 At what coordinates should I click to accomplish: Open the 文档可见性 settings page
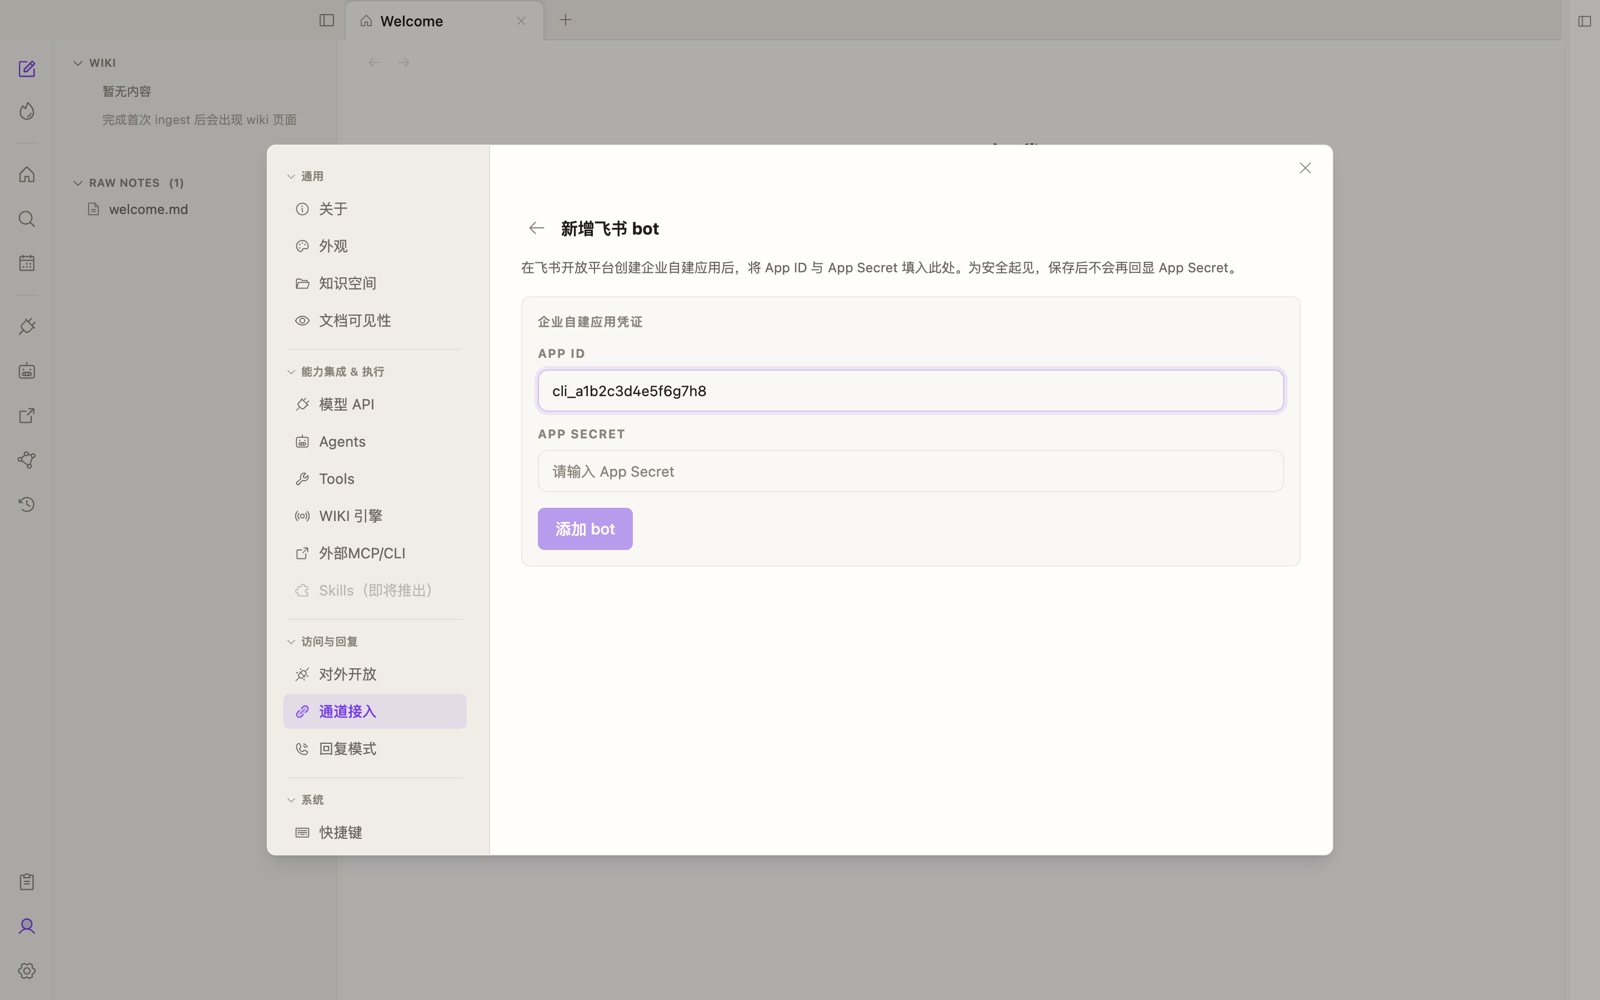[x=375, y=320]
